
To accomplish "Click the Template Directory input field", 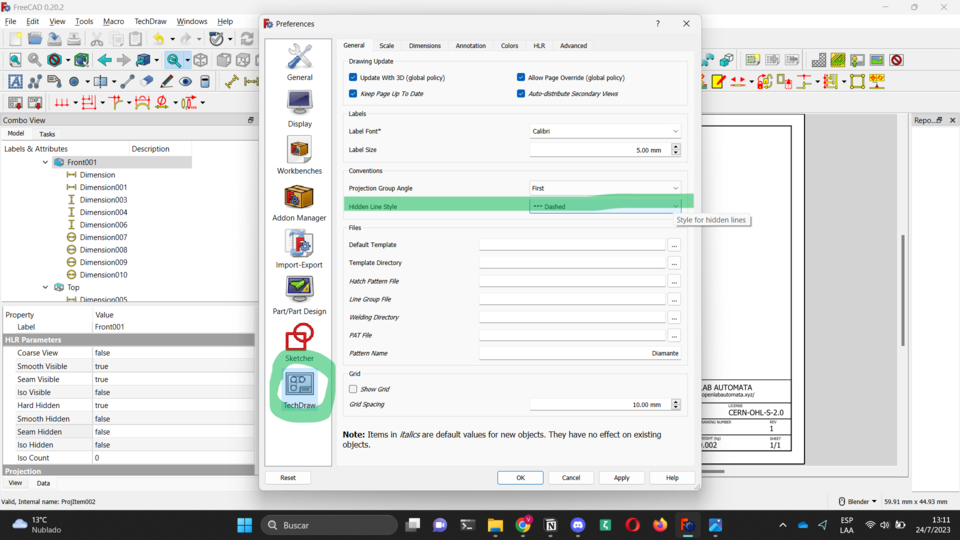I will [x=572, y=263].
